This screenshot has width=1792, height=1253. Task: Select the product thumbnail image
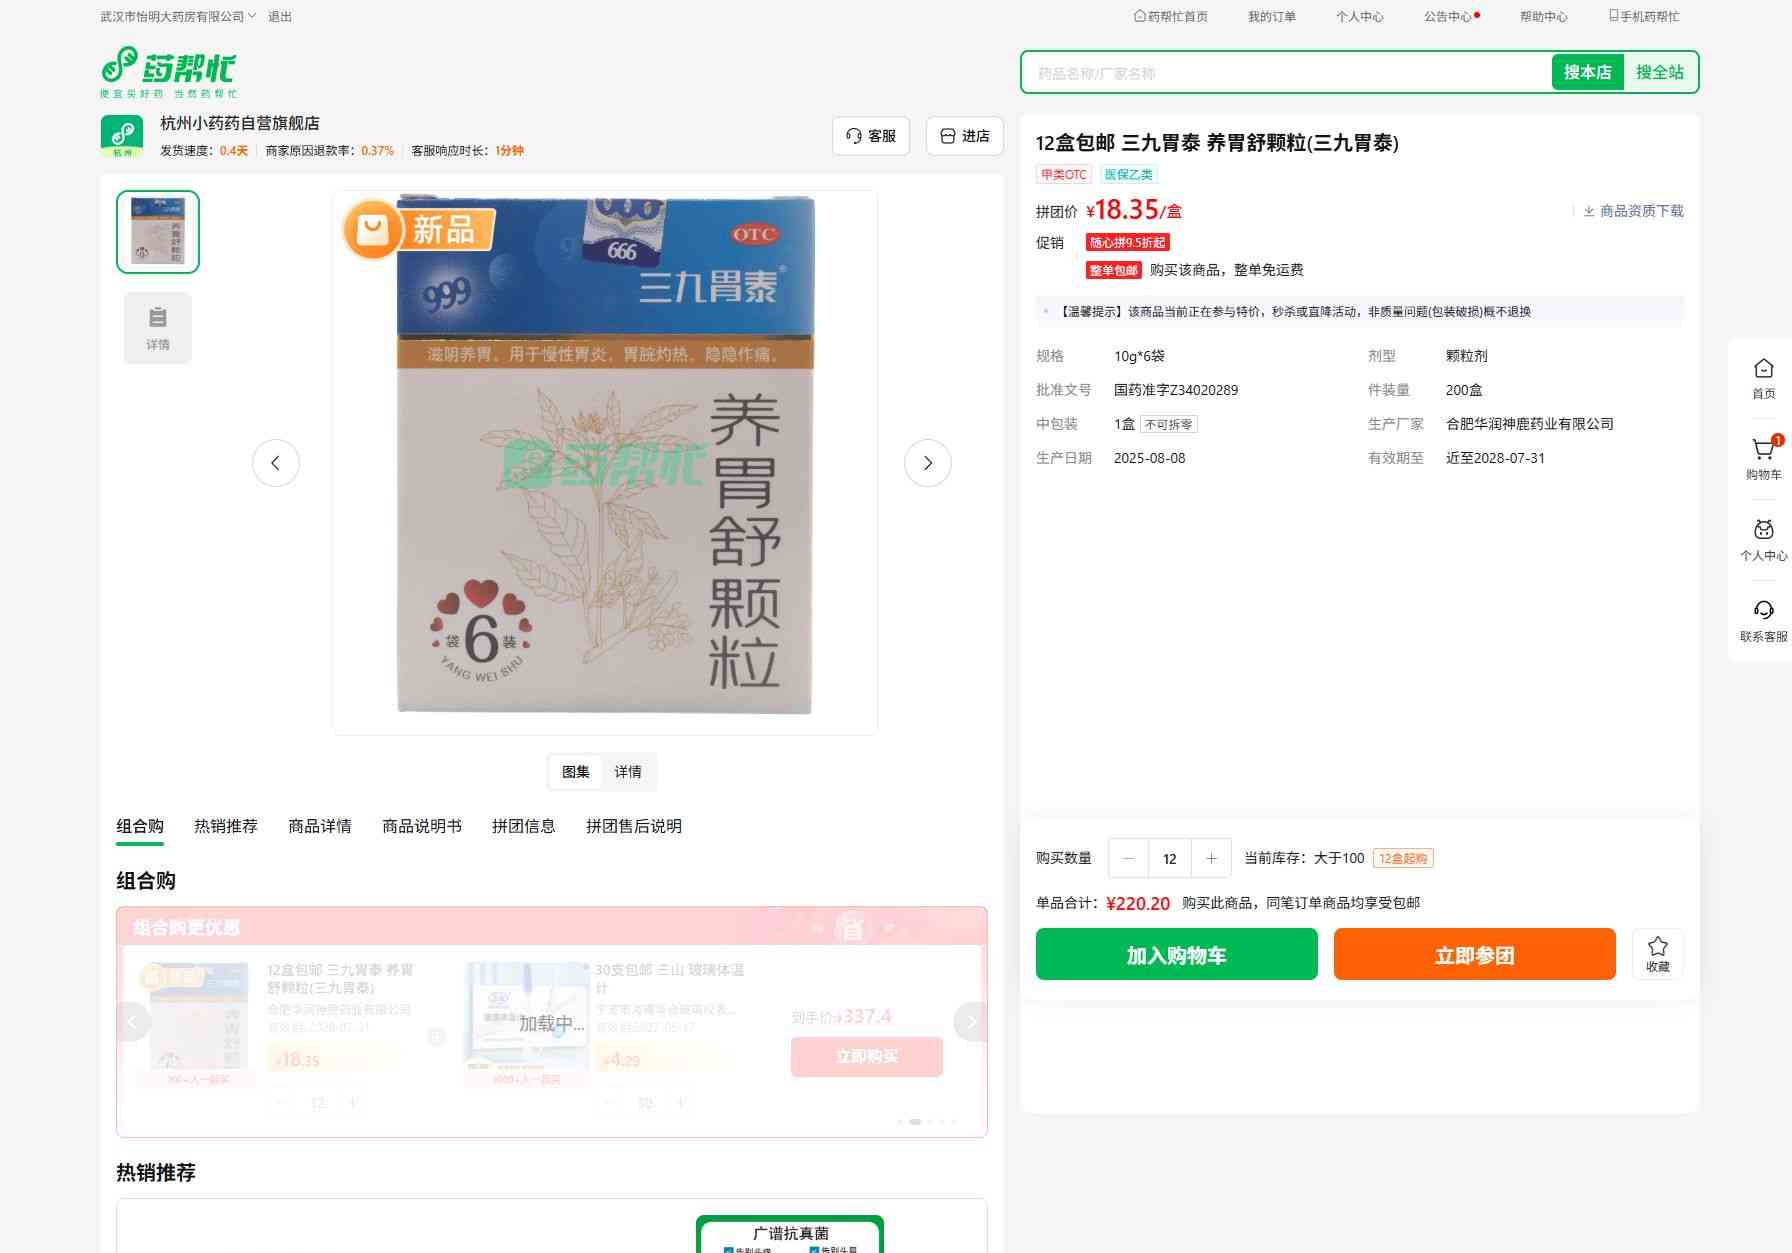[158, 232]
